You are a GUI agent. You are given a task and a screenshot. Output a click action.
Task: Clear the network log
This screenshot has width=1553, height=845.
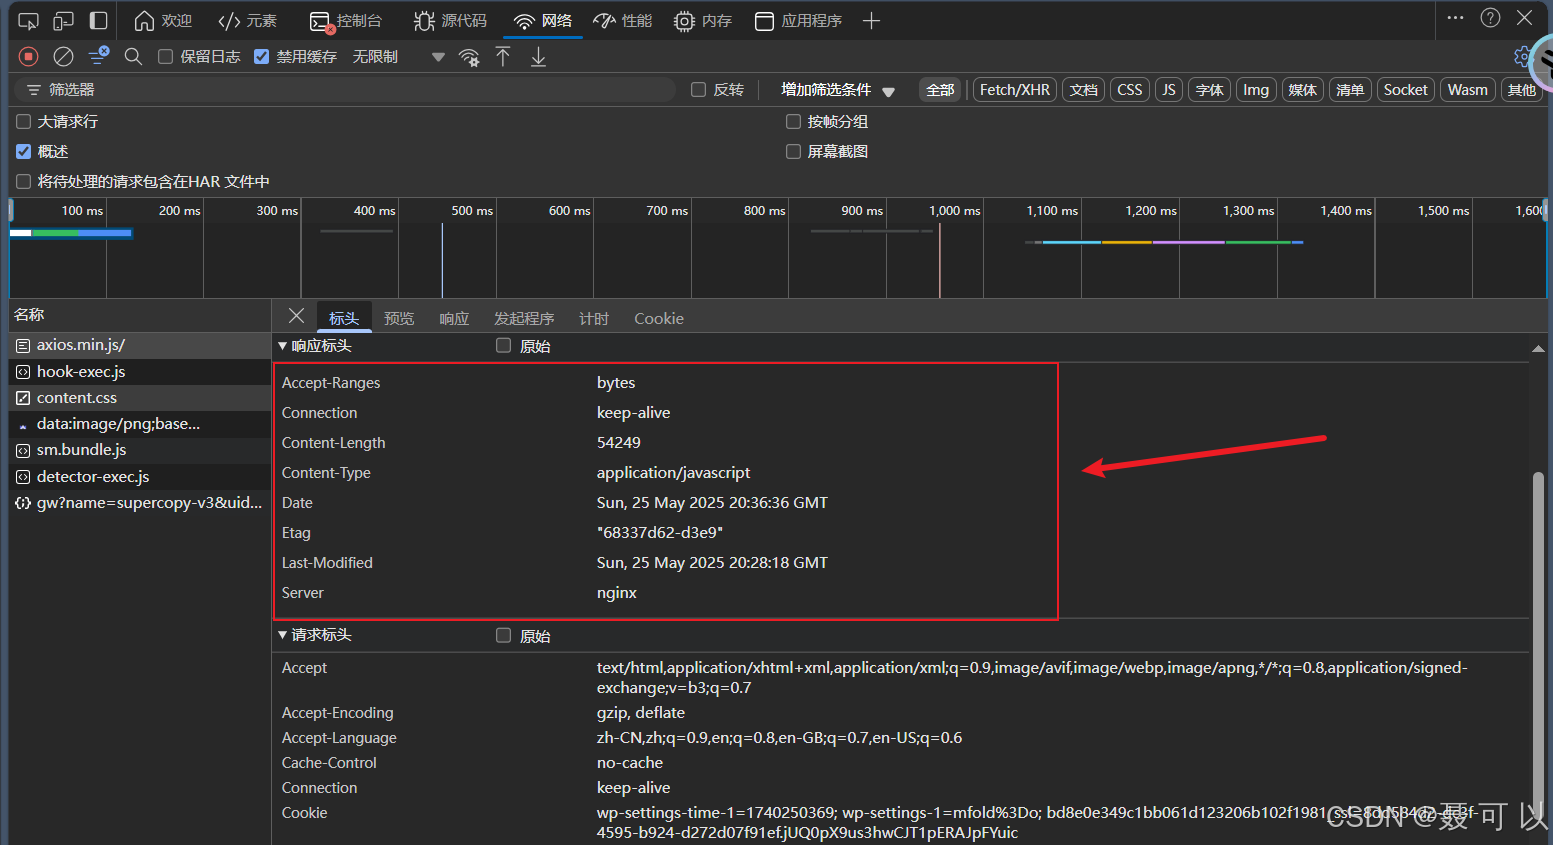(x=63, y=57)
